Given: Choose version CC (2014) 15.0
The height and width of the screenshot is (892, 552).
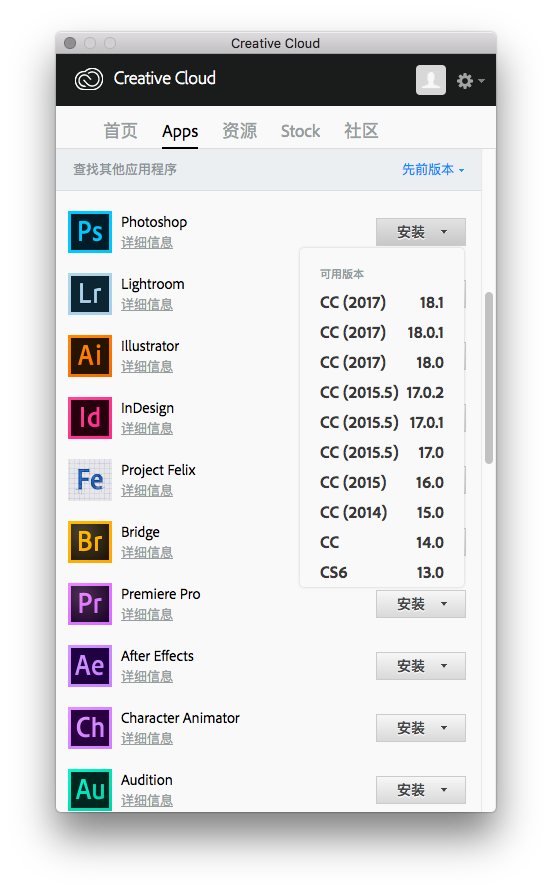Looking at the screenshot, I should tap(382, 513).
